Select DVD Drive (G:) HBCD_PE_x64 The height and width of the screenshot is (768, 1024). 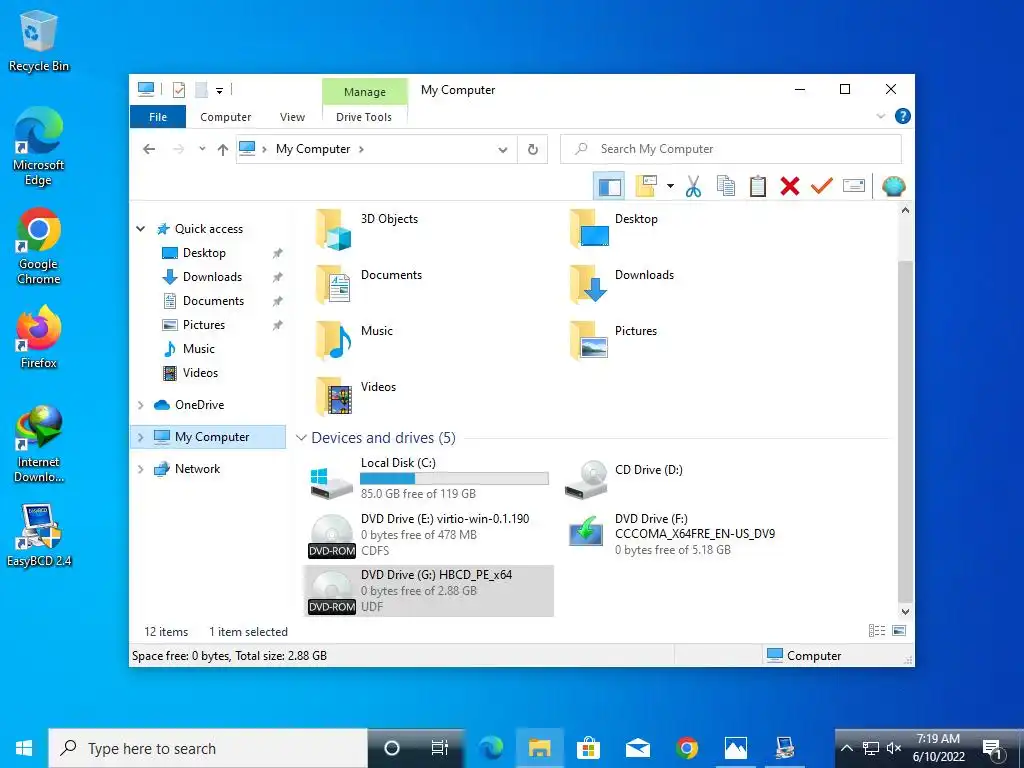pos(429,591)
